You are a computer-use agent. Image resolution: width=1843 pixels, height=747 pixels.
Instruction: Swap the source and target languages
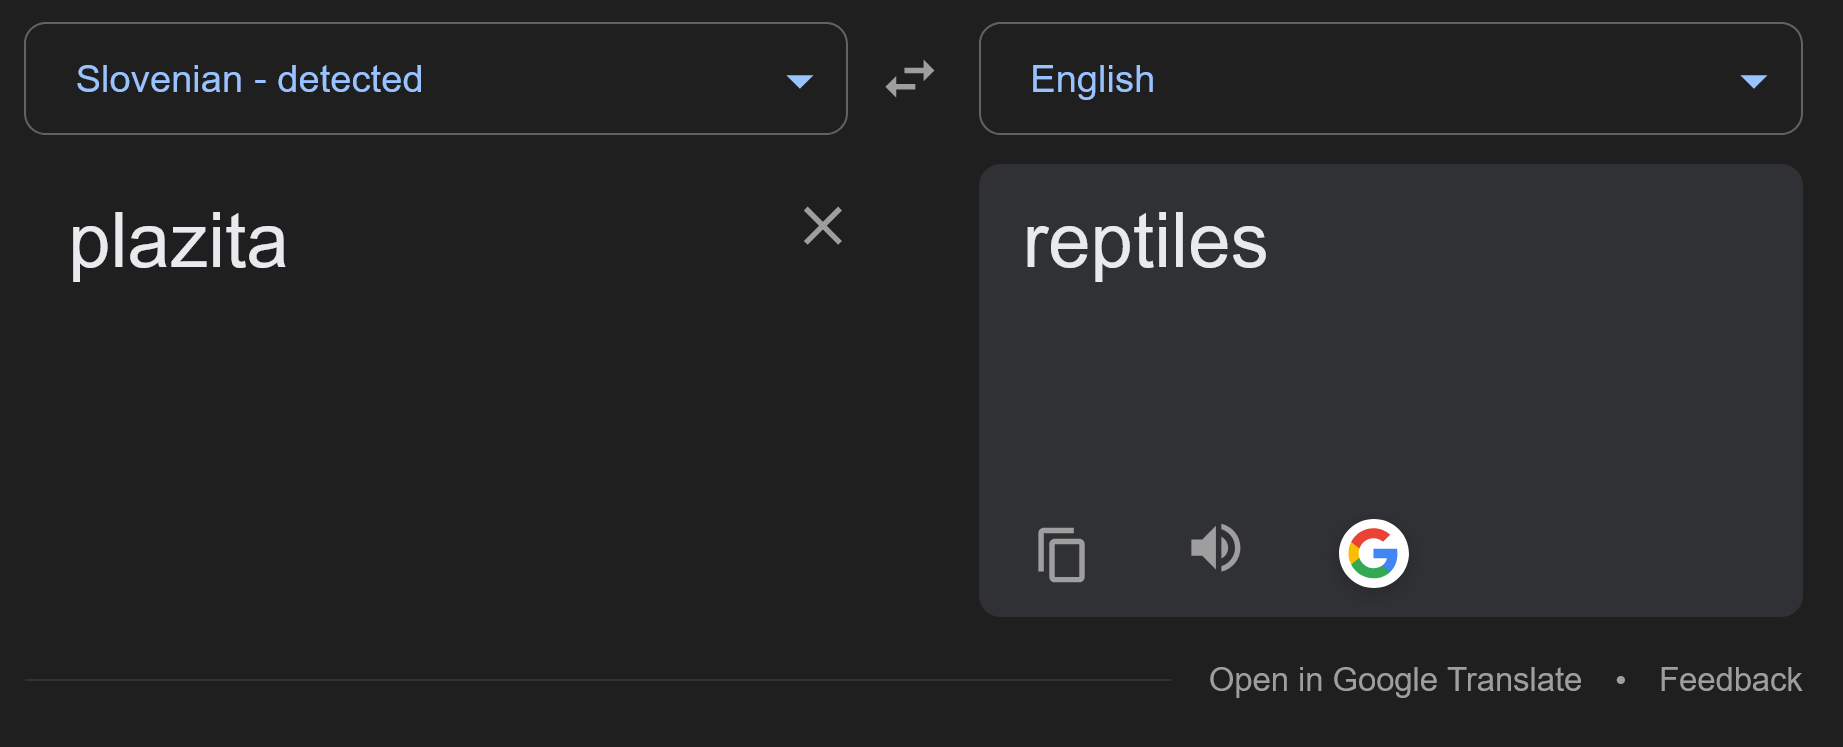tap(910, 79)
